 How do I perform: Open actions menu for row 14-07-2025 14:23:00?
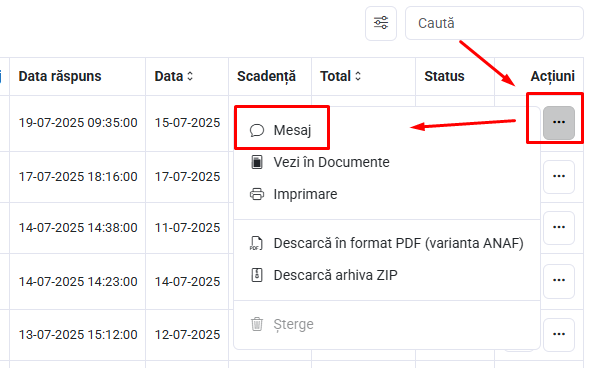click(x=559, y=281)
